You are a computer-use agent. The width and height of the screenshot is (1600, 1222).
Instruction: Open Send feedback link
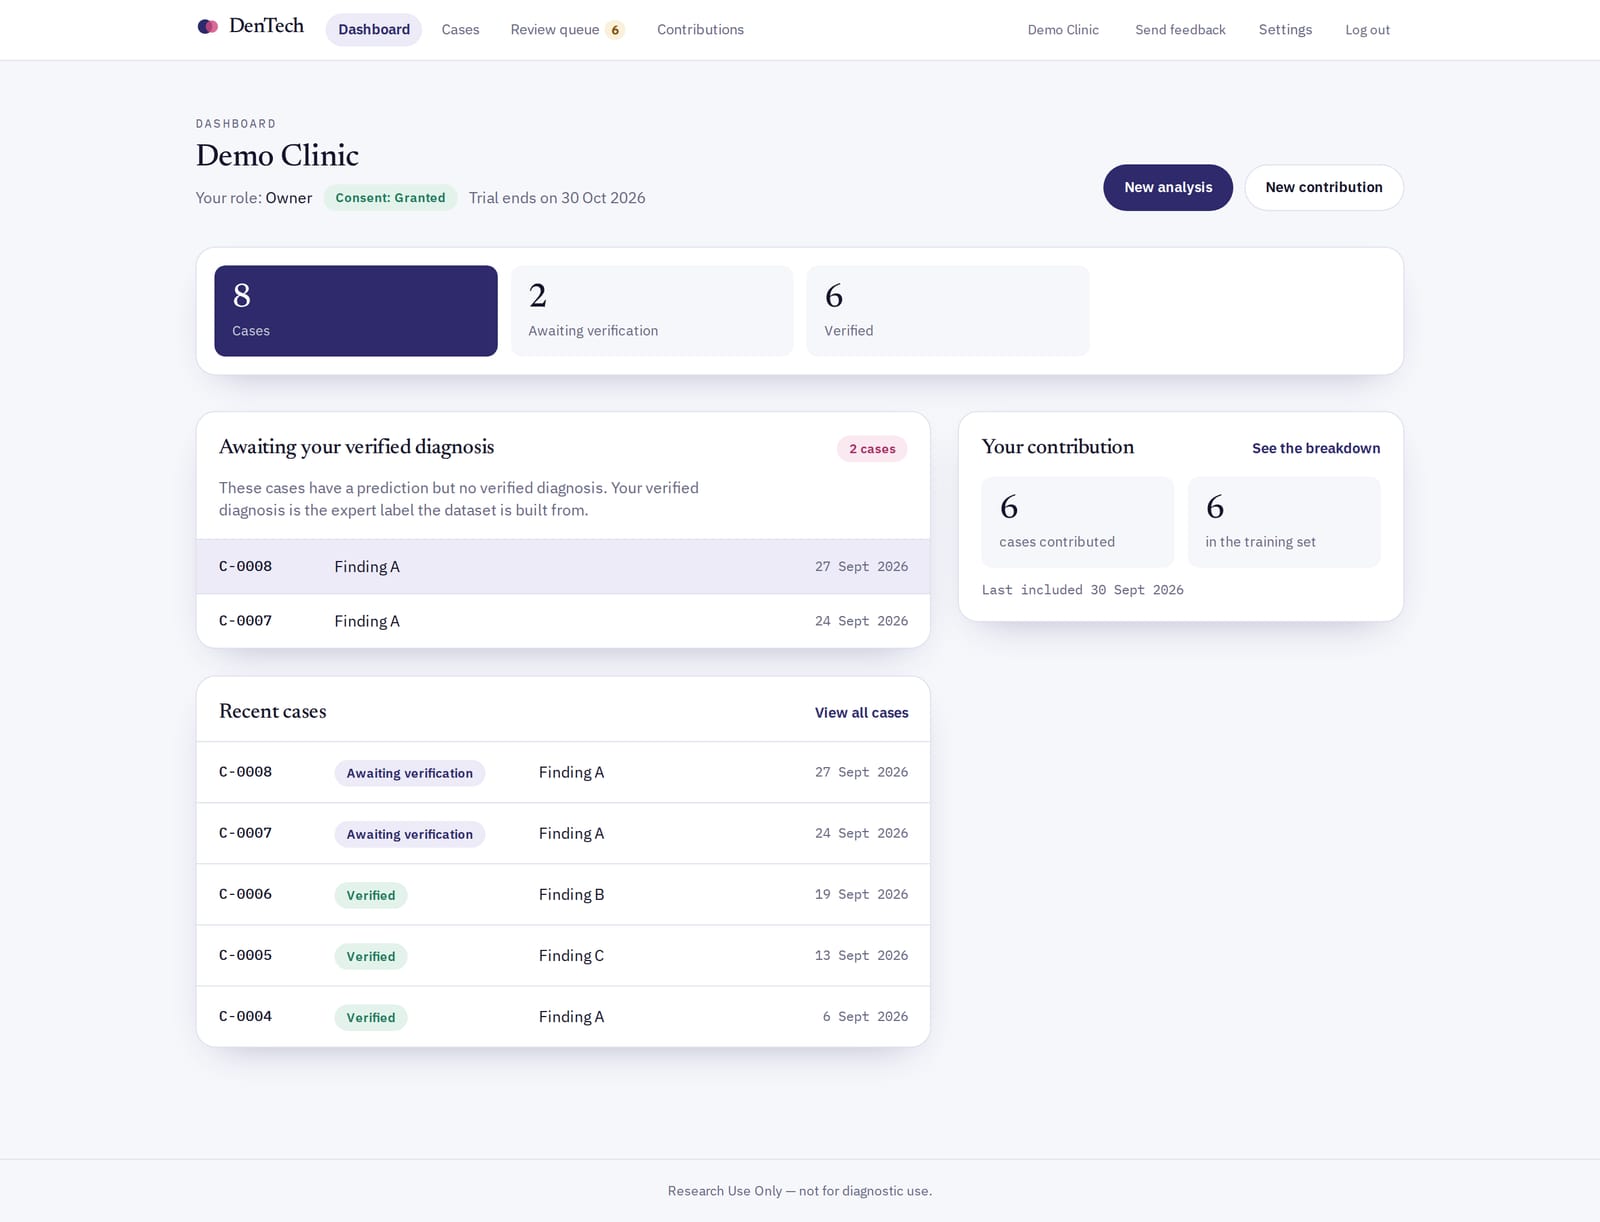tap(1180, 30)
